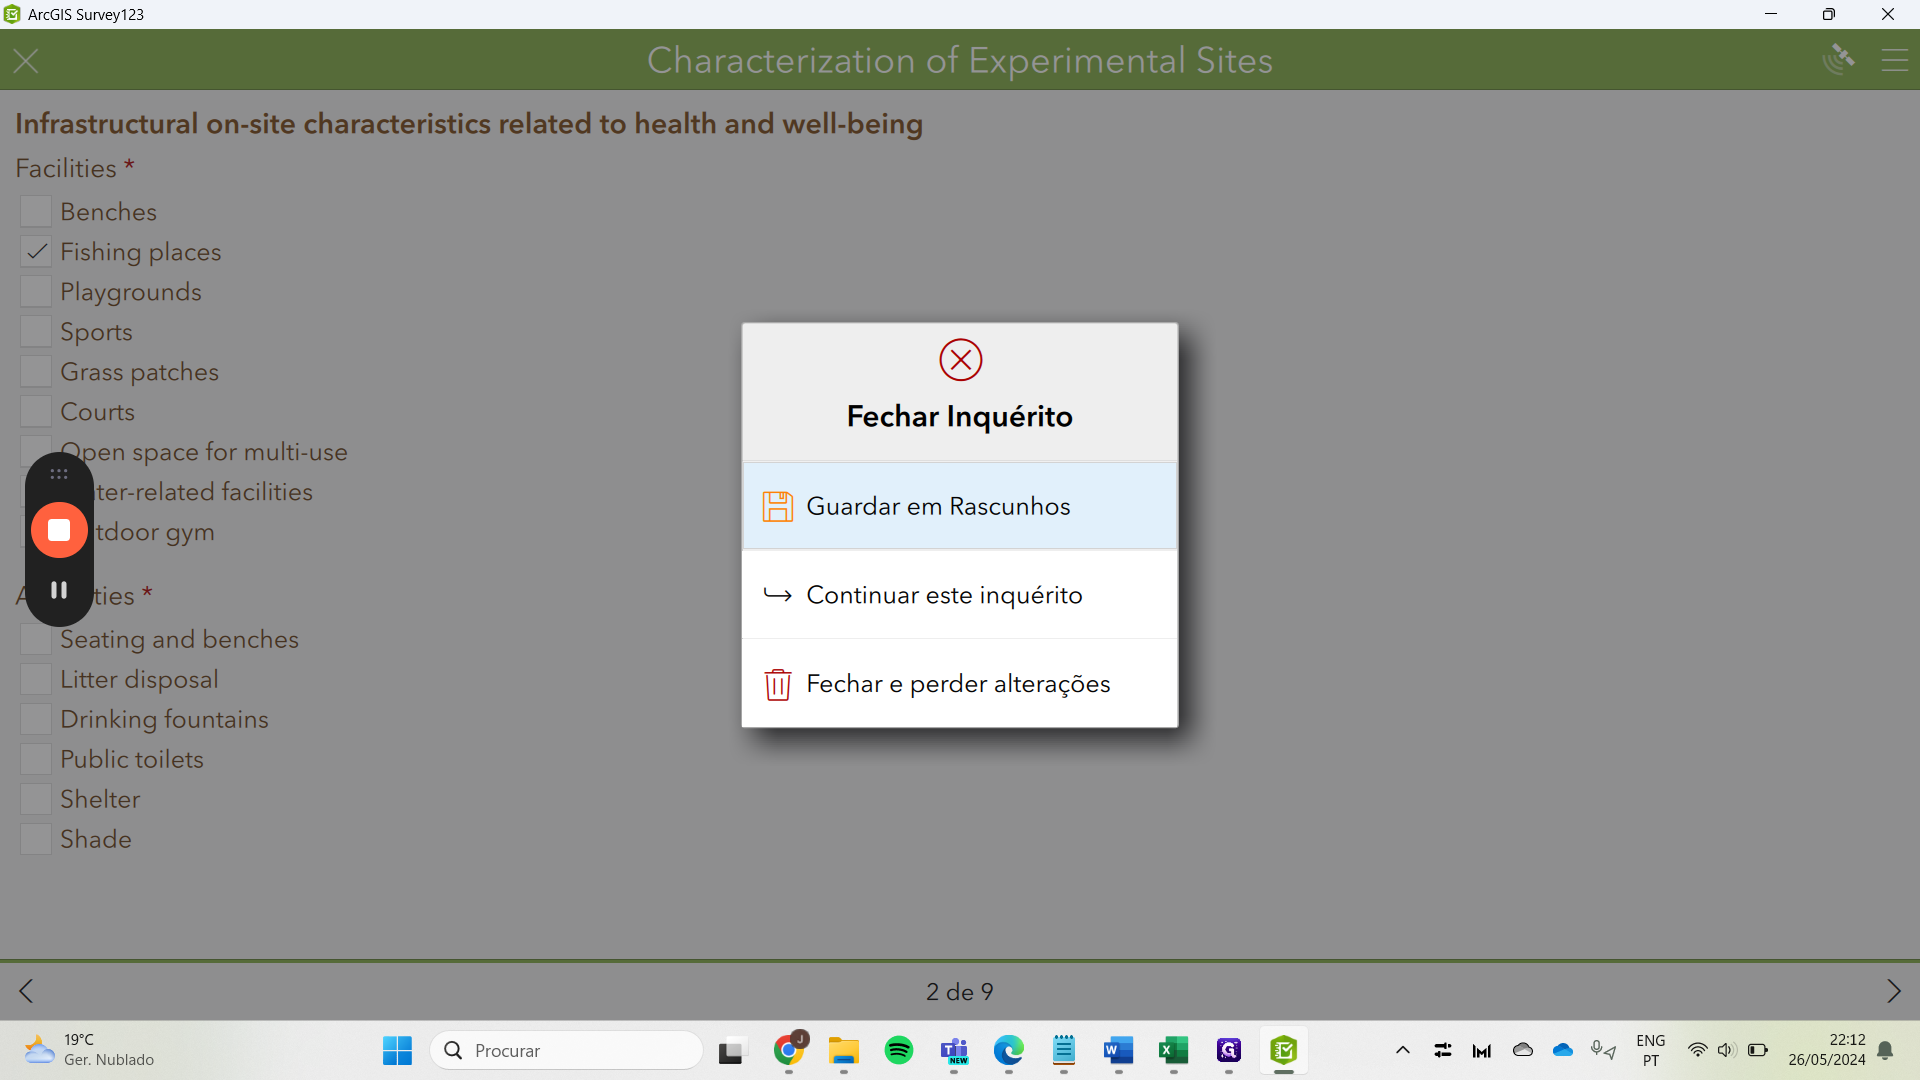Open the hamburger menu icon
1920x1080 pixels.
pyautogui.click(x=1894, y=60)
